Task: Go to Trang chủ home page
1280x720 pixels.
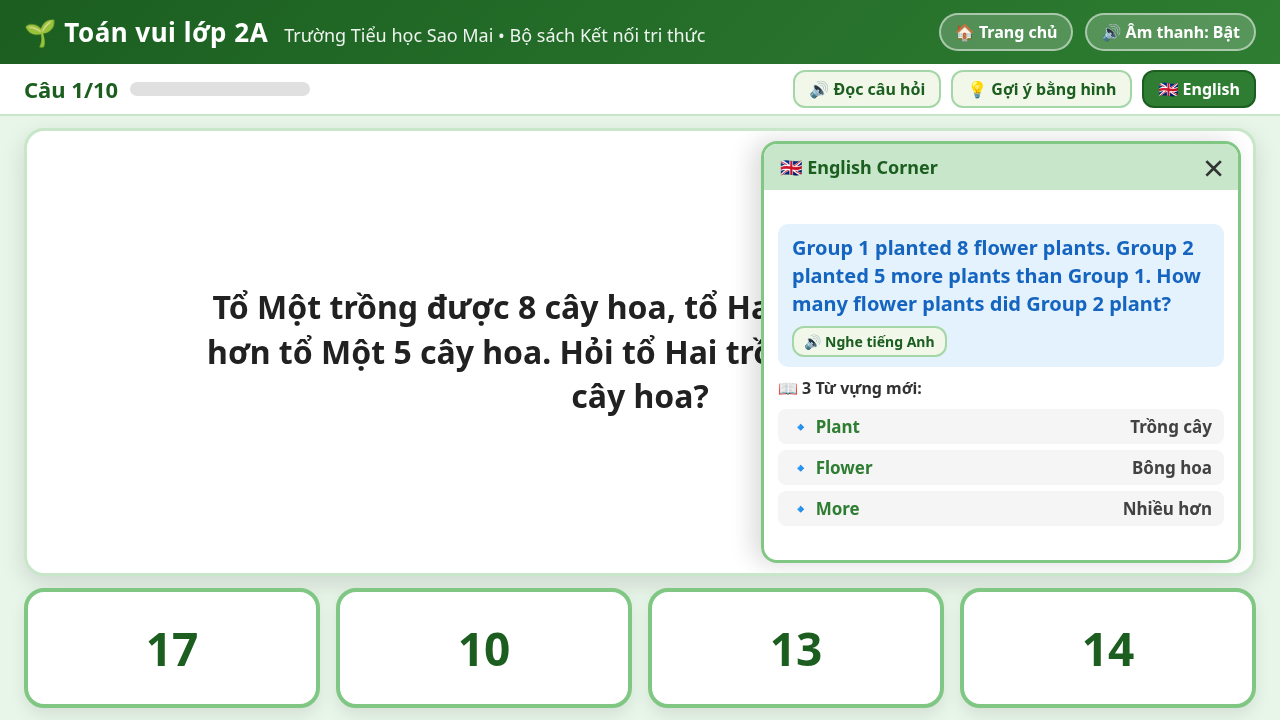Action: [x=1006, y=32]
